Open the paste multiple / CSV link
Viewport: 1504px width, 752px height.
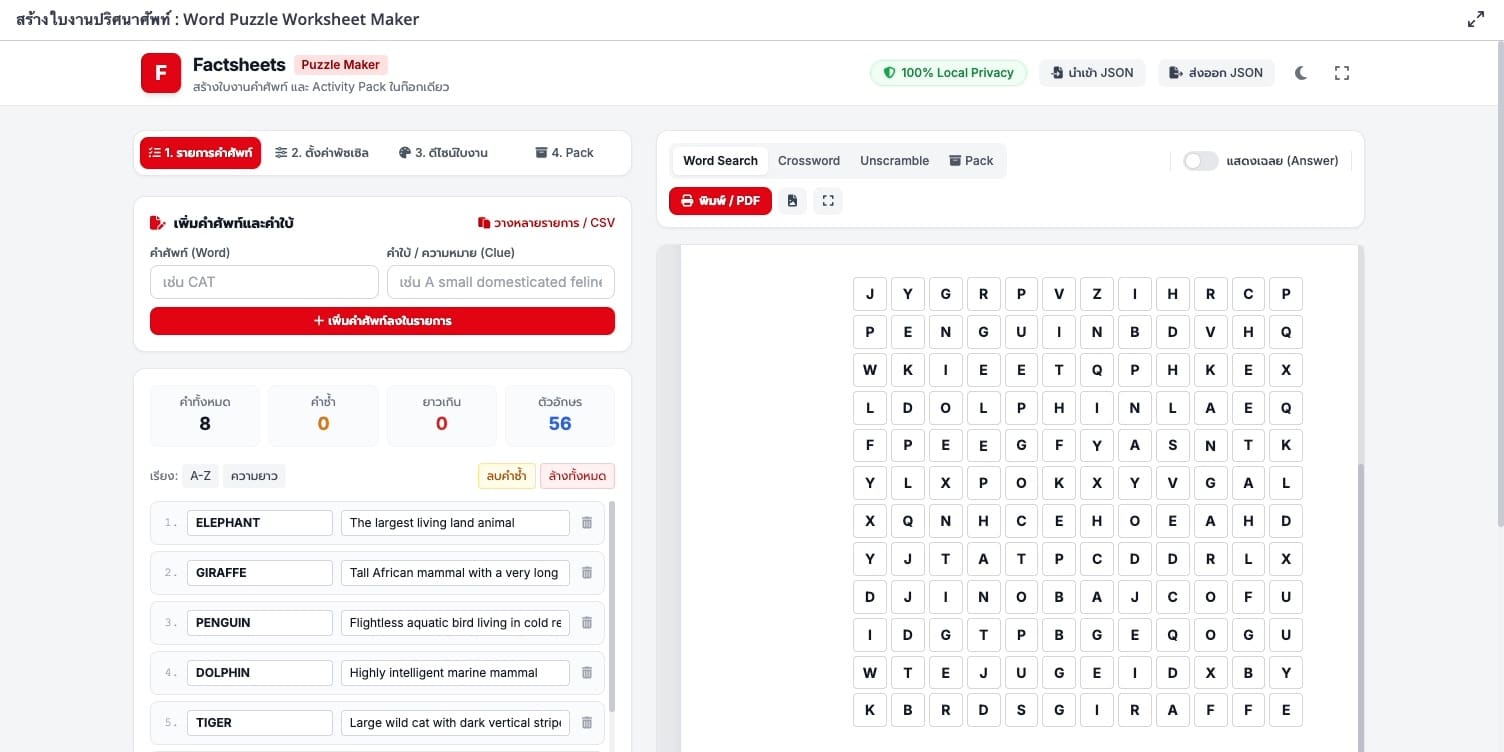546,223
